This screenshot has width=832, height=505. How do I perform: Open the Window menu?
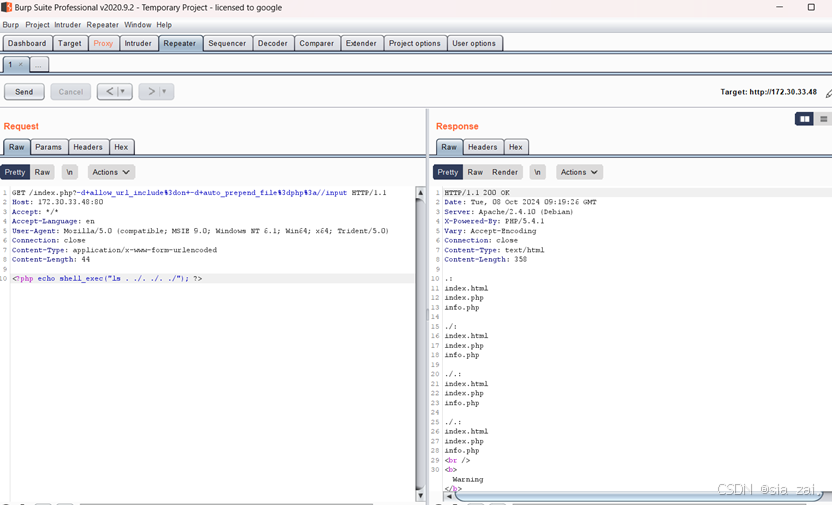pos(137,25)
